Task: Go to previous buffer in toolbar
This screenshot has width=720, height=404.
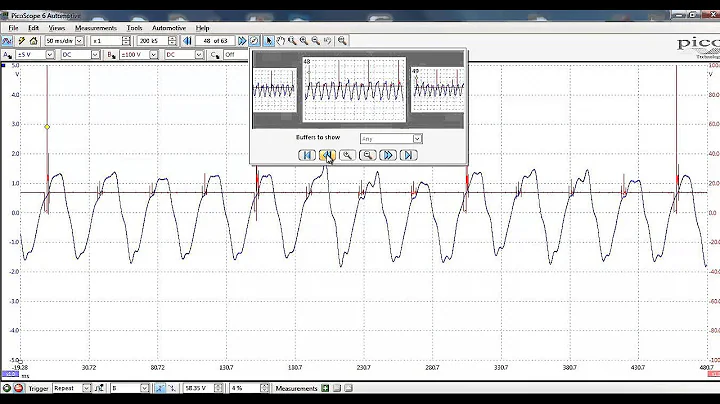Action: (187, 41)
